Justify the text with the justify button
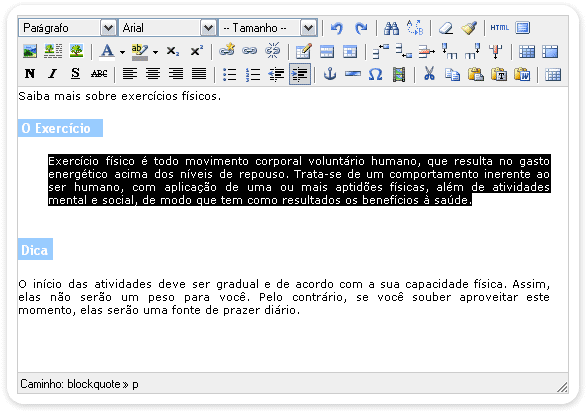The image size is (587, 413). pos(199,74)
